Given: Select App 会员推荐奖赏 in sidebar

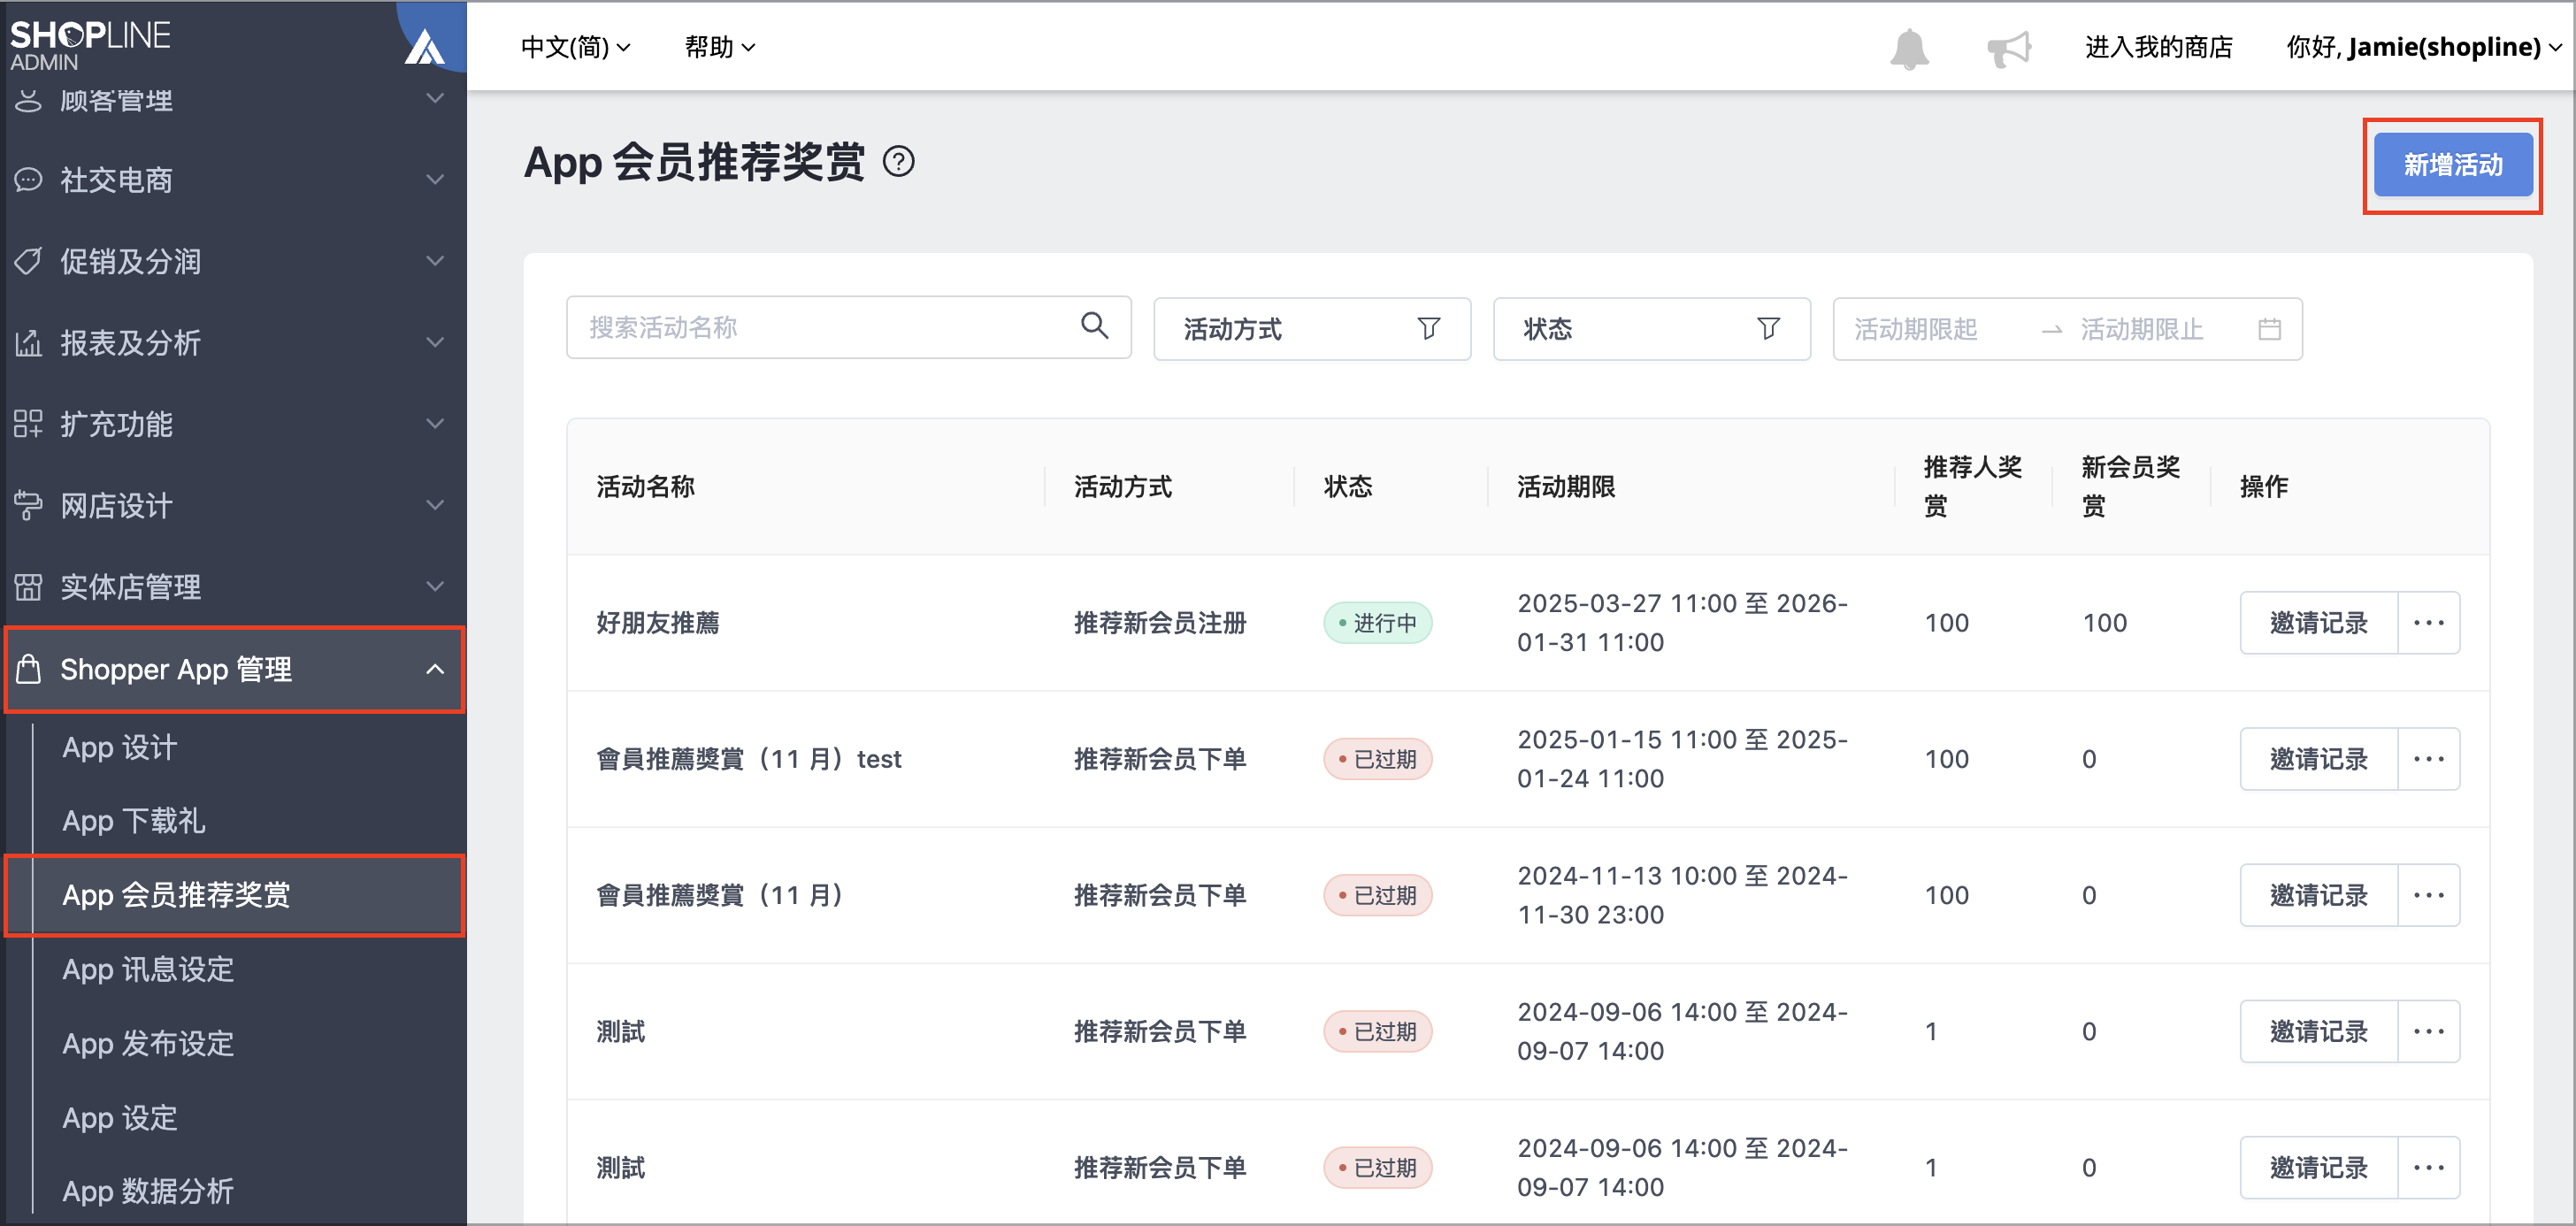Looking at the screenshot, I should click(236, 895).
